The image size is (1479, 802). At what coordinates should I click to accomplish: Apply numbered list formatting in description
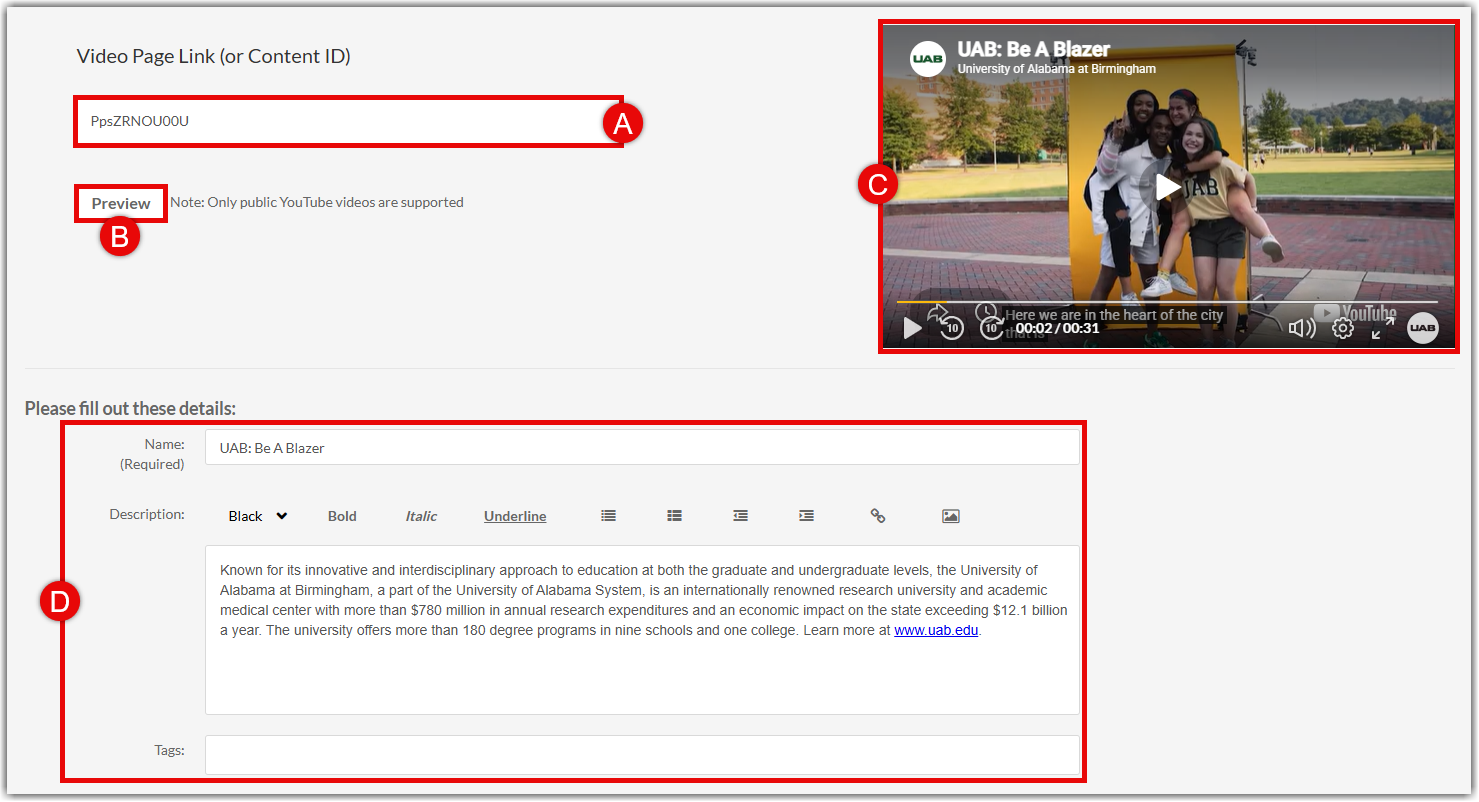pyautogui.click(x=674, y=516)
